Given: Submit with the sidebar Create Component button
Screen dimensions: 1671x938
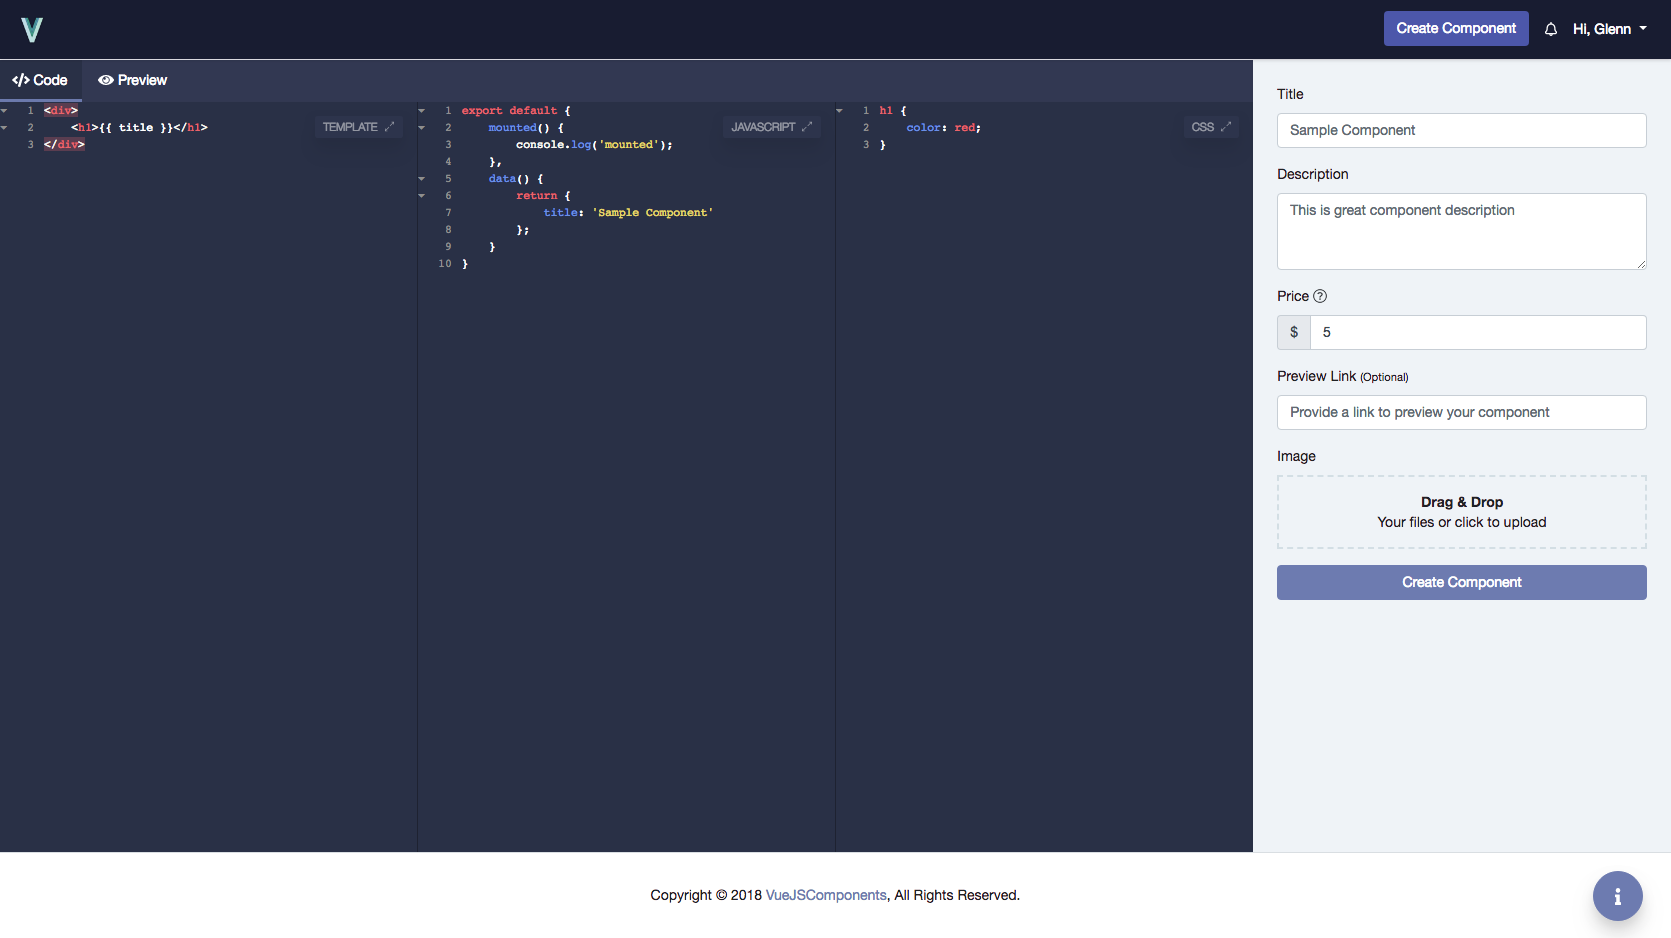Looking at the screenshot, I should click(1461, 582).
